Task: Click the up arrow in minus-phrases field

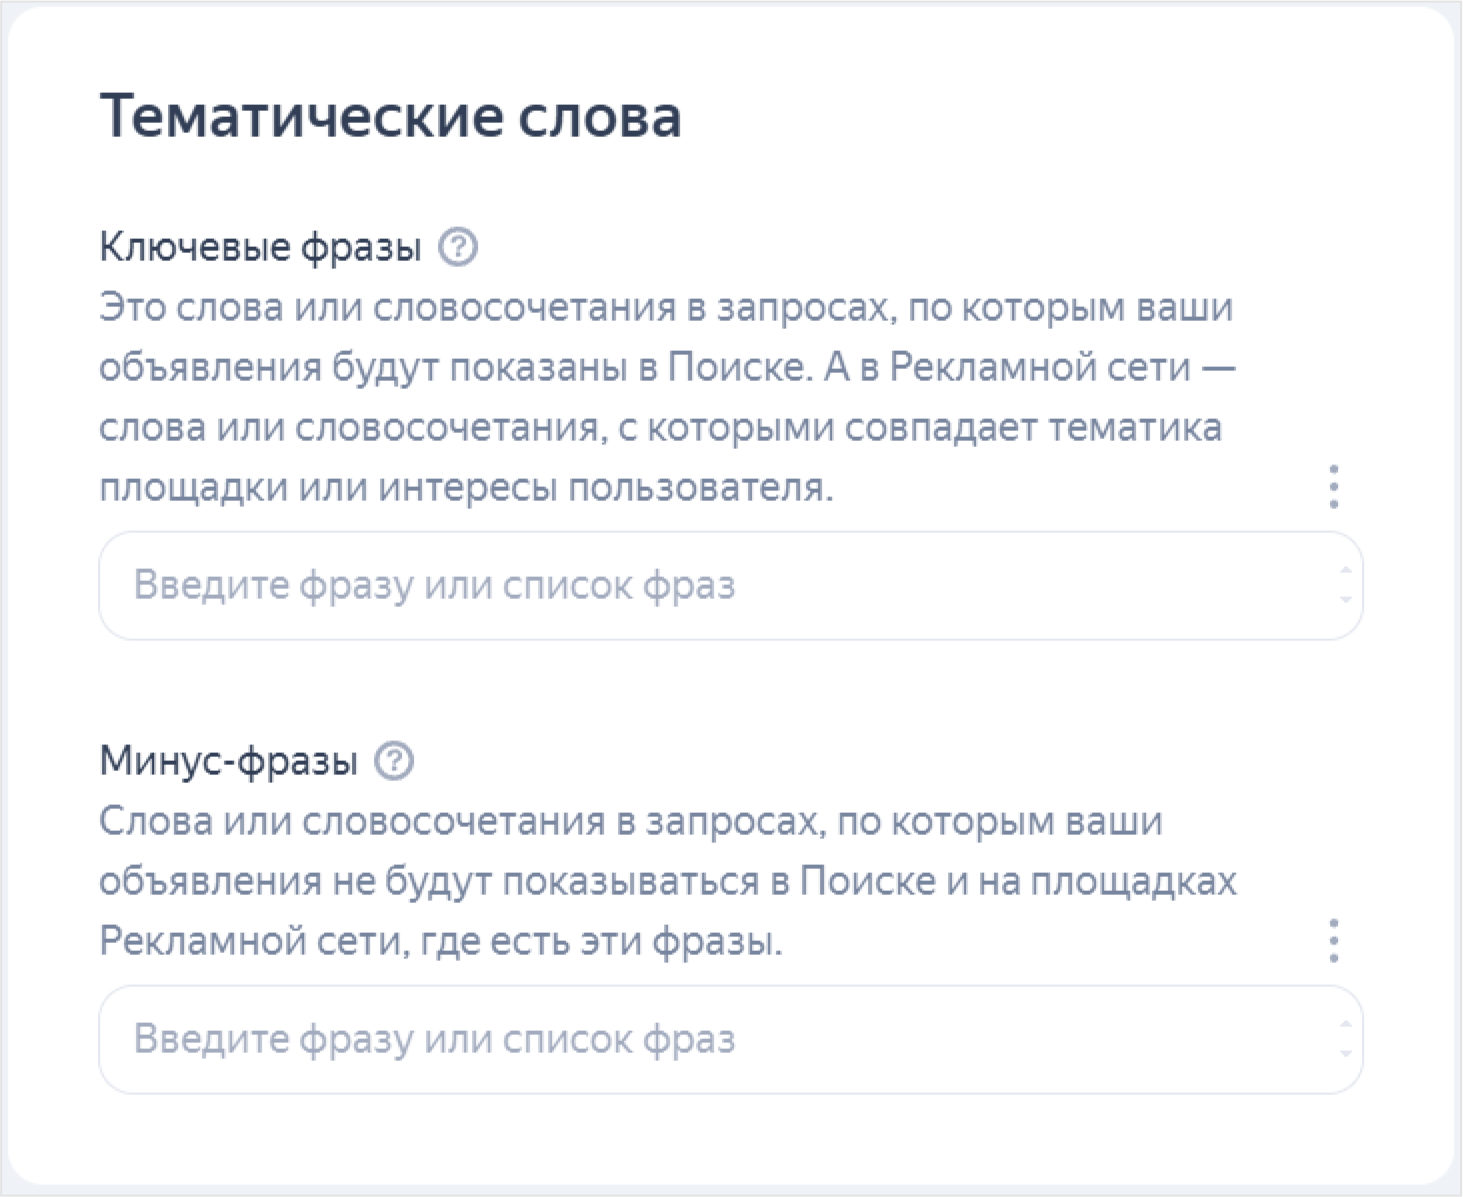Action: (1346, 1025)
